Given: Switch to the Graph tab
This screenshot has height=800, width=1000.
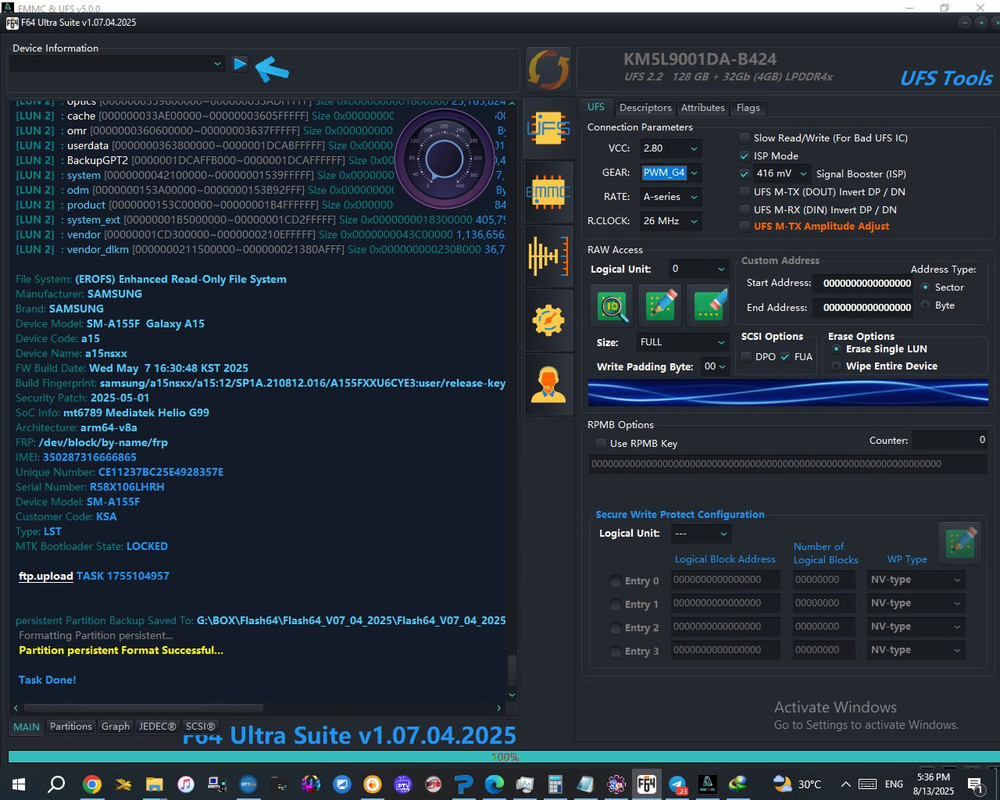Looking at the screenshot, I should click(x=115, y=726).
